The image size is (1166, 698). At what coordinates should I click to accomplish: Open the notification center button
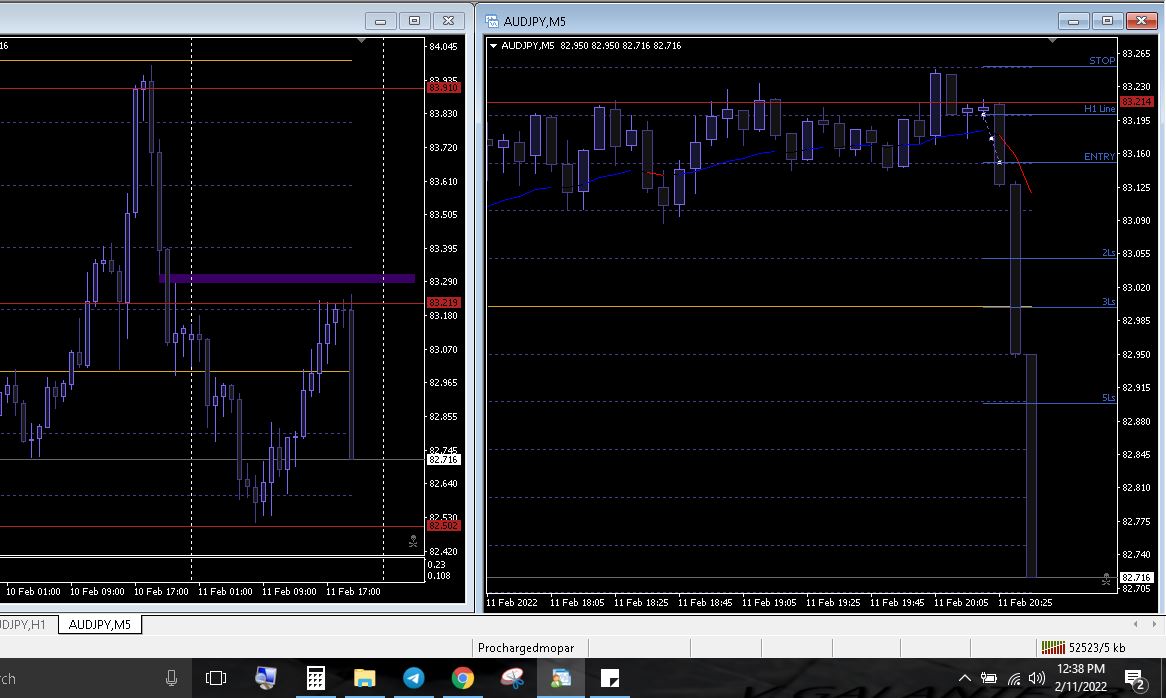click(1135, 679)
